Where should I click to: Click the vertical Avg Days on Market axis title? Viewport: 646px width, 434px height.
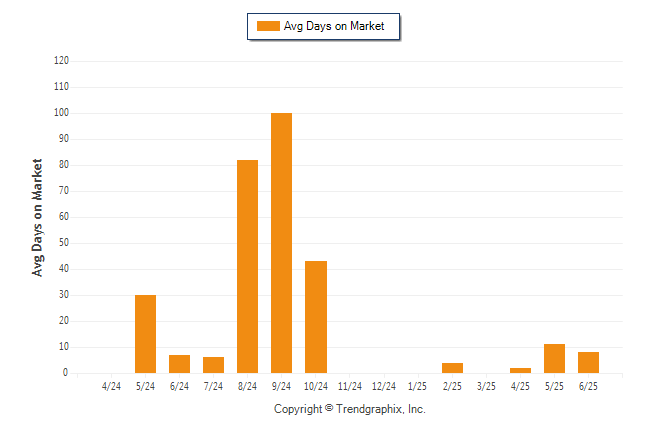pos(37,218)
